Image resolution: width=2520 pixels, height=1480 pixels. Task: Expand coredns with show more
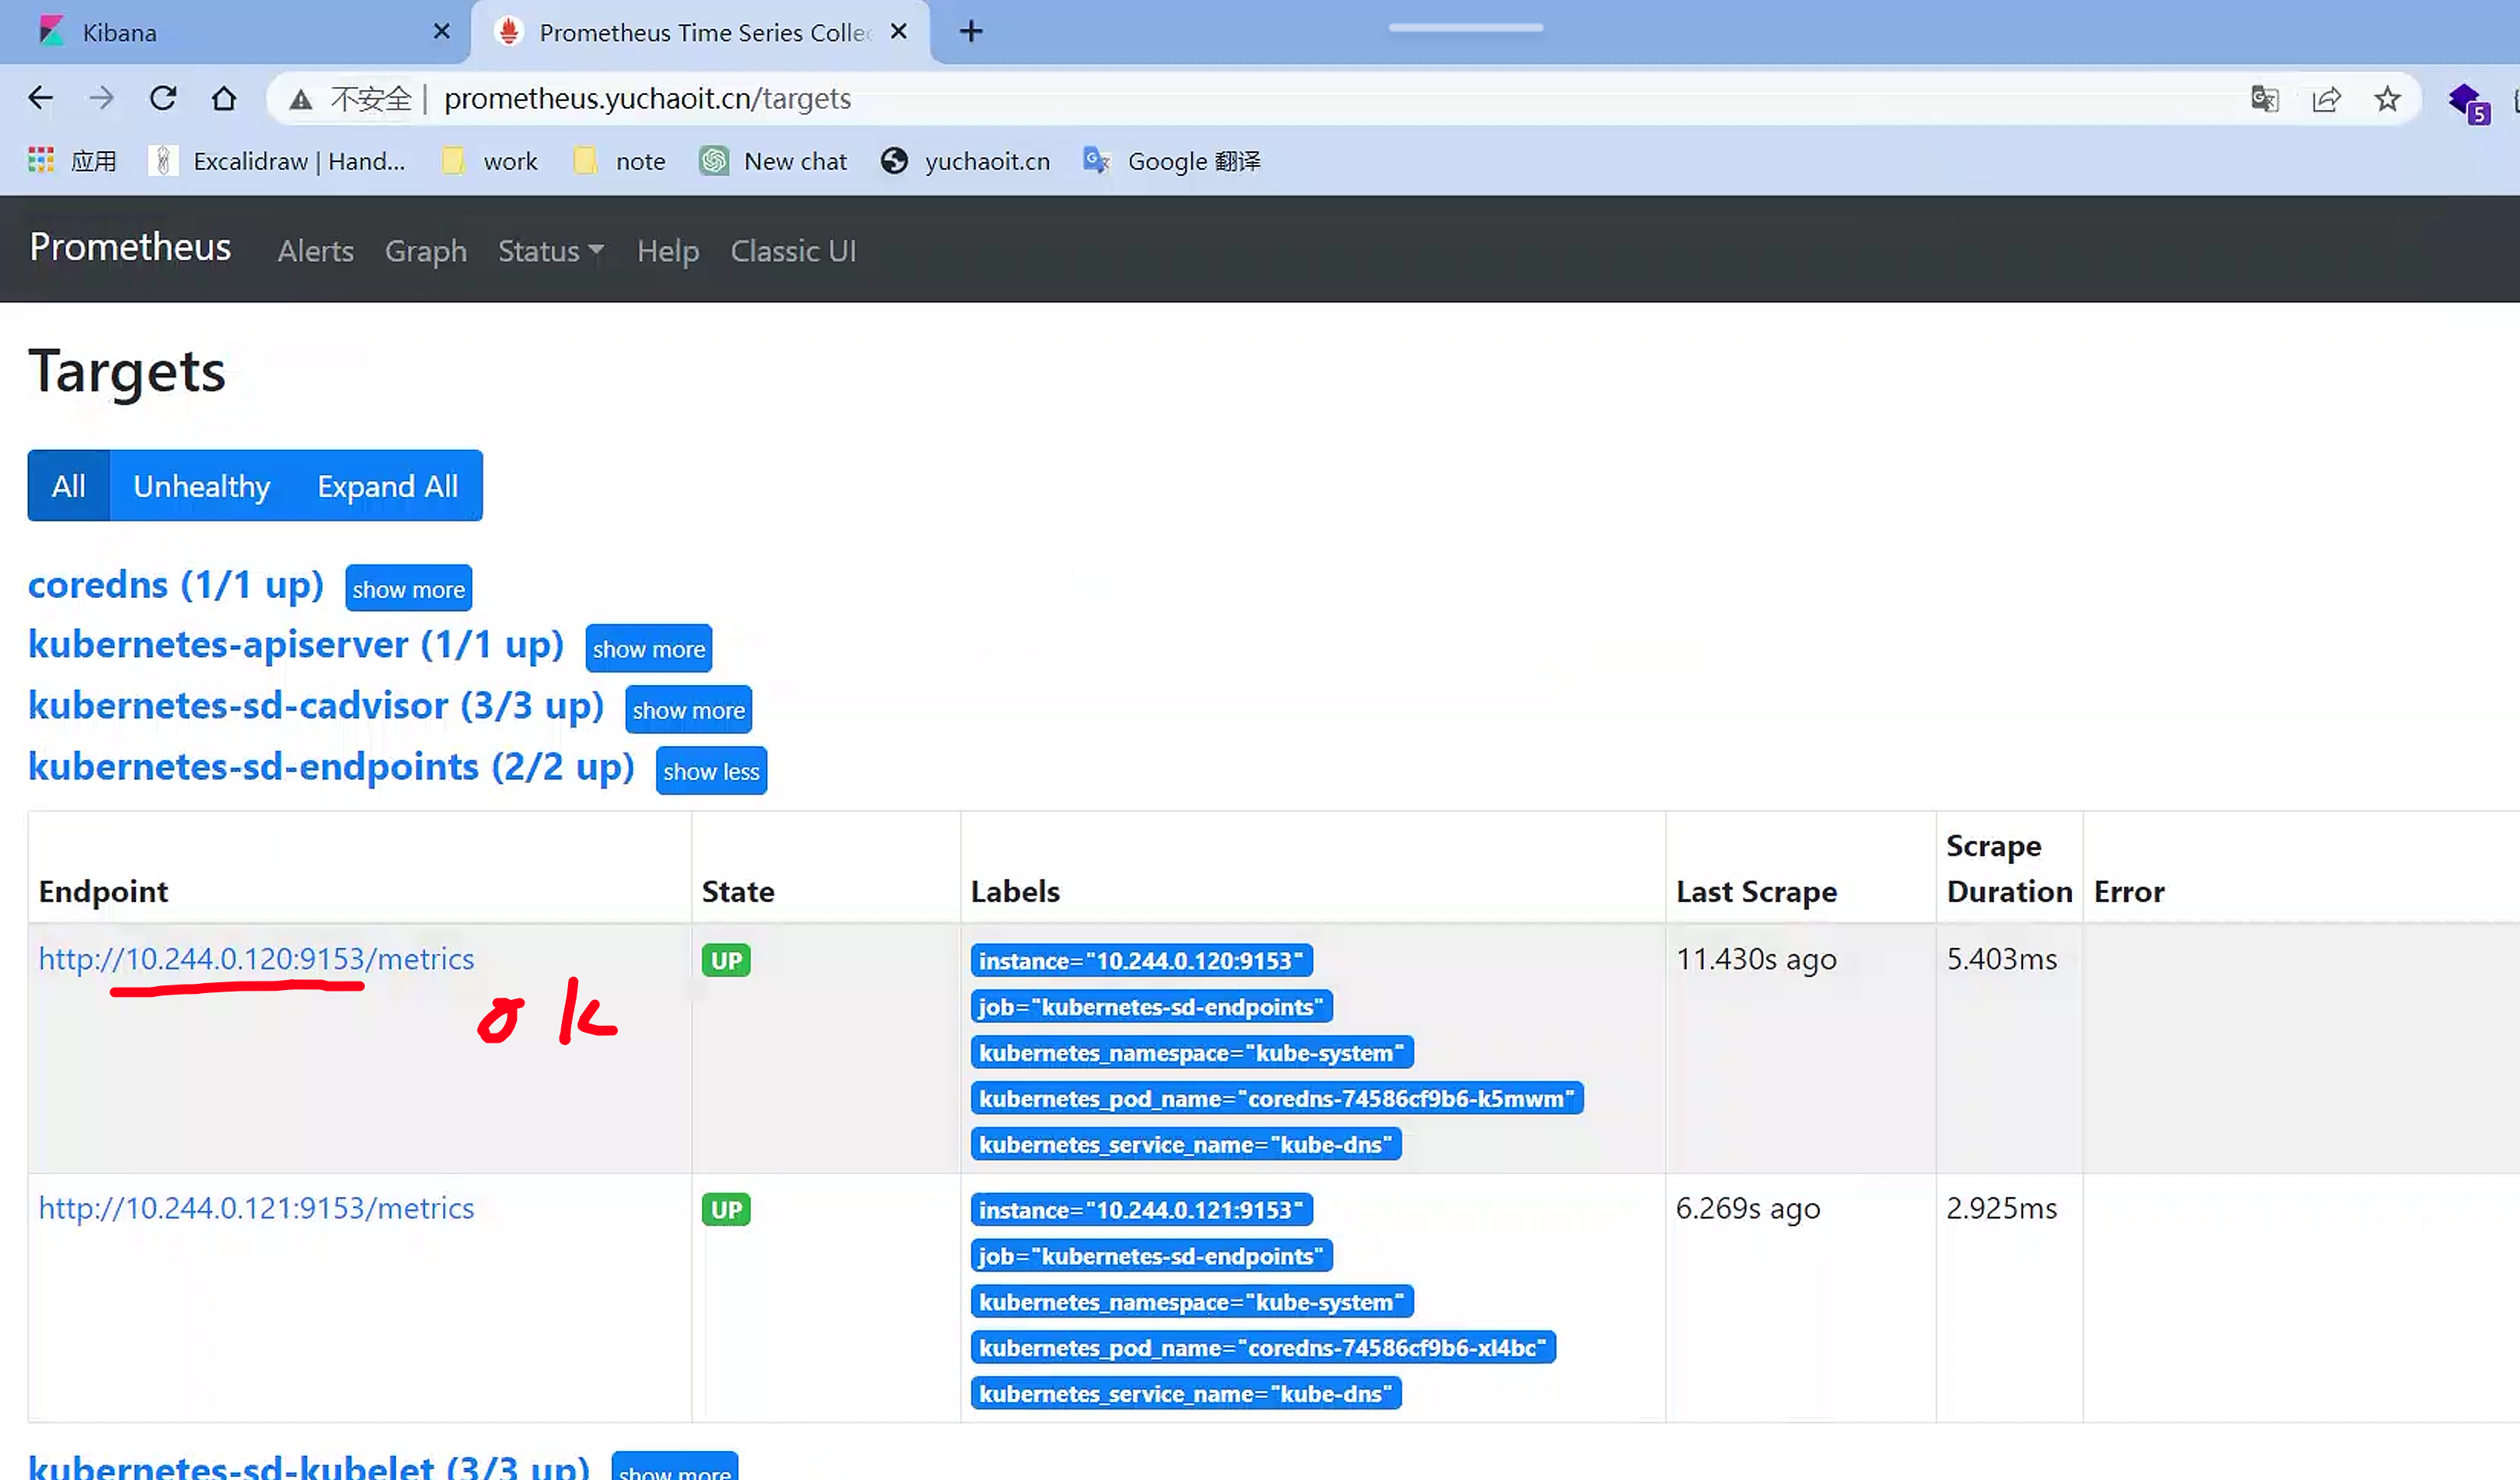coord(408,589)
